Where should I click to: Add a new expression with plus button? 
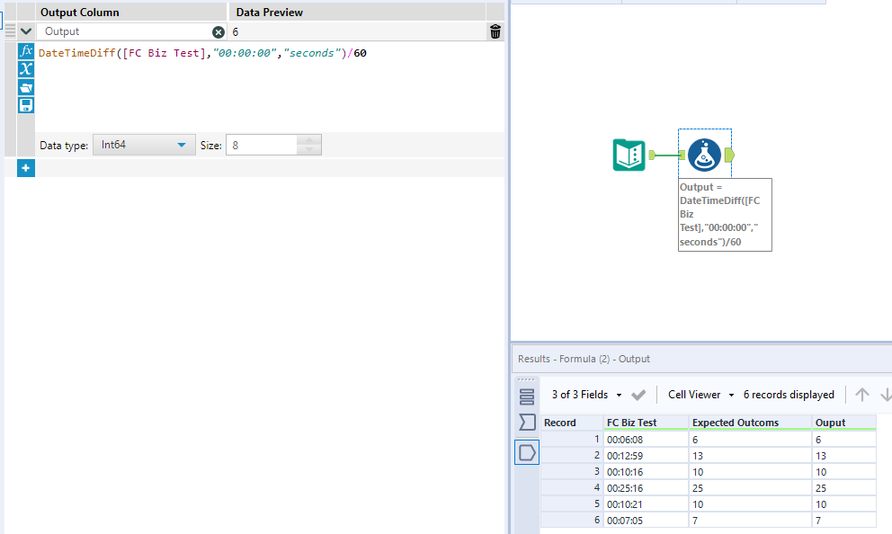(x=26, y=168)
